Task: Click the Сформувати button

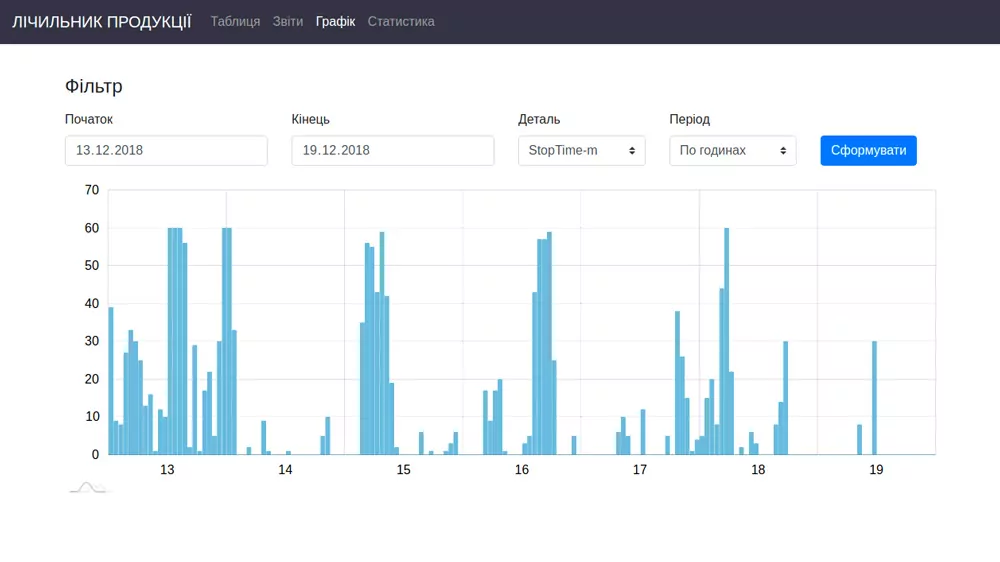Action: 869,151
